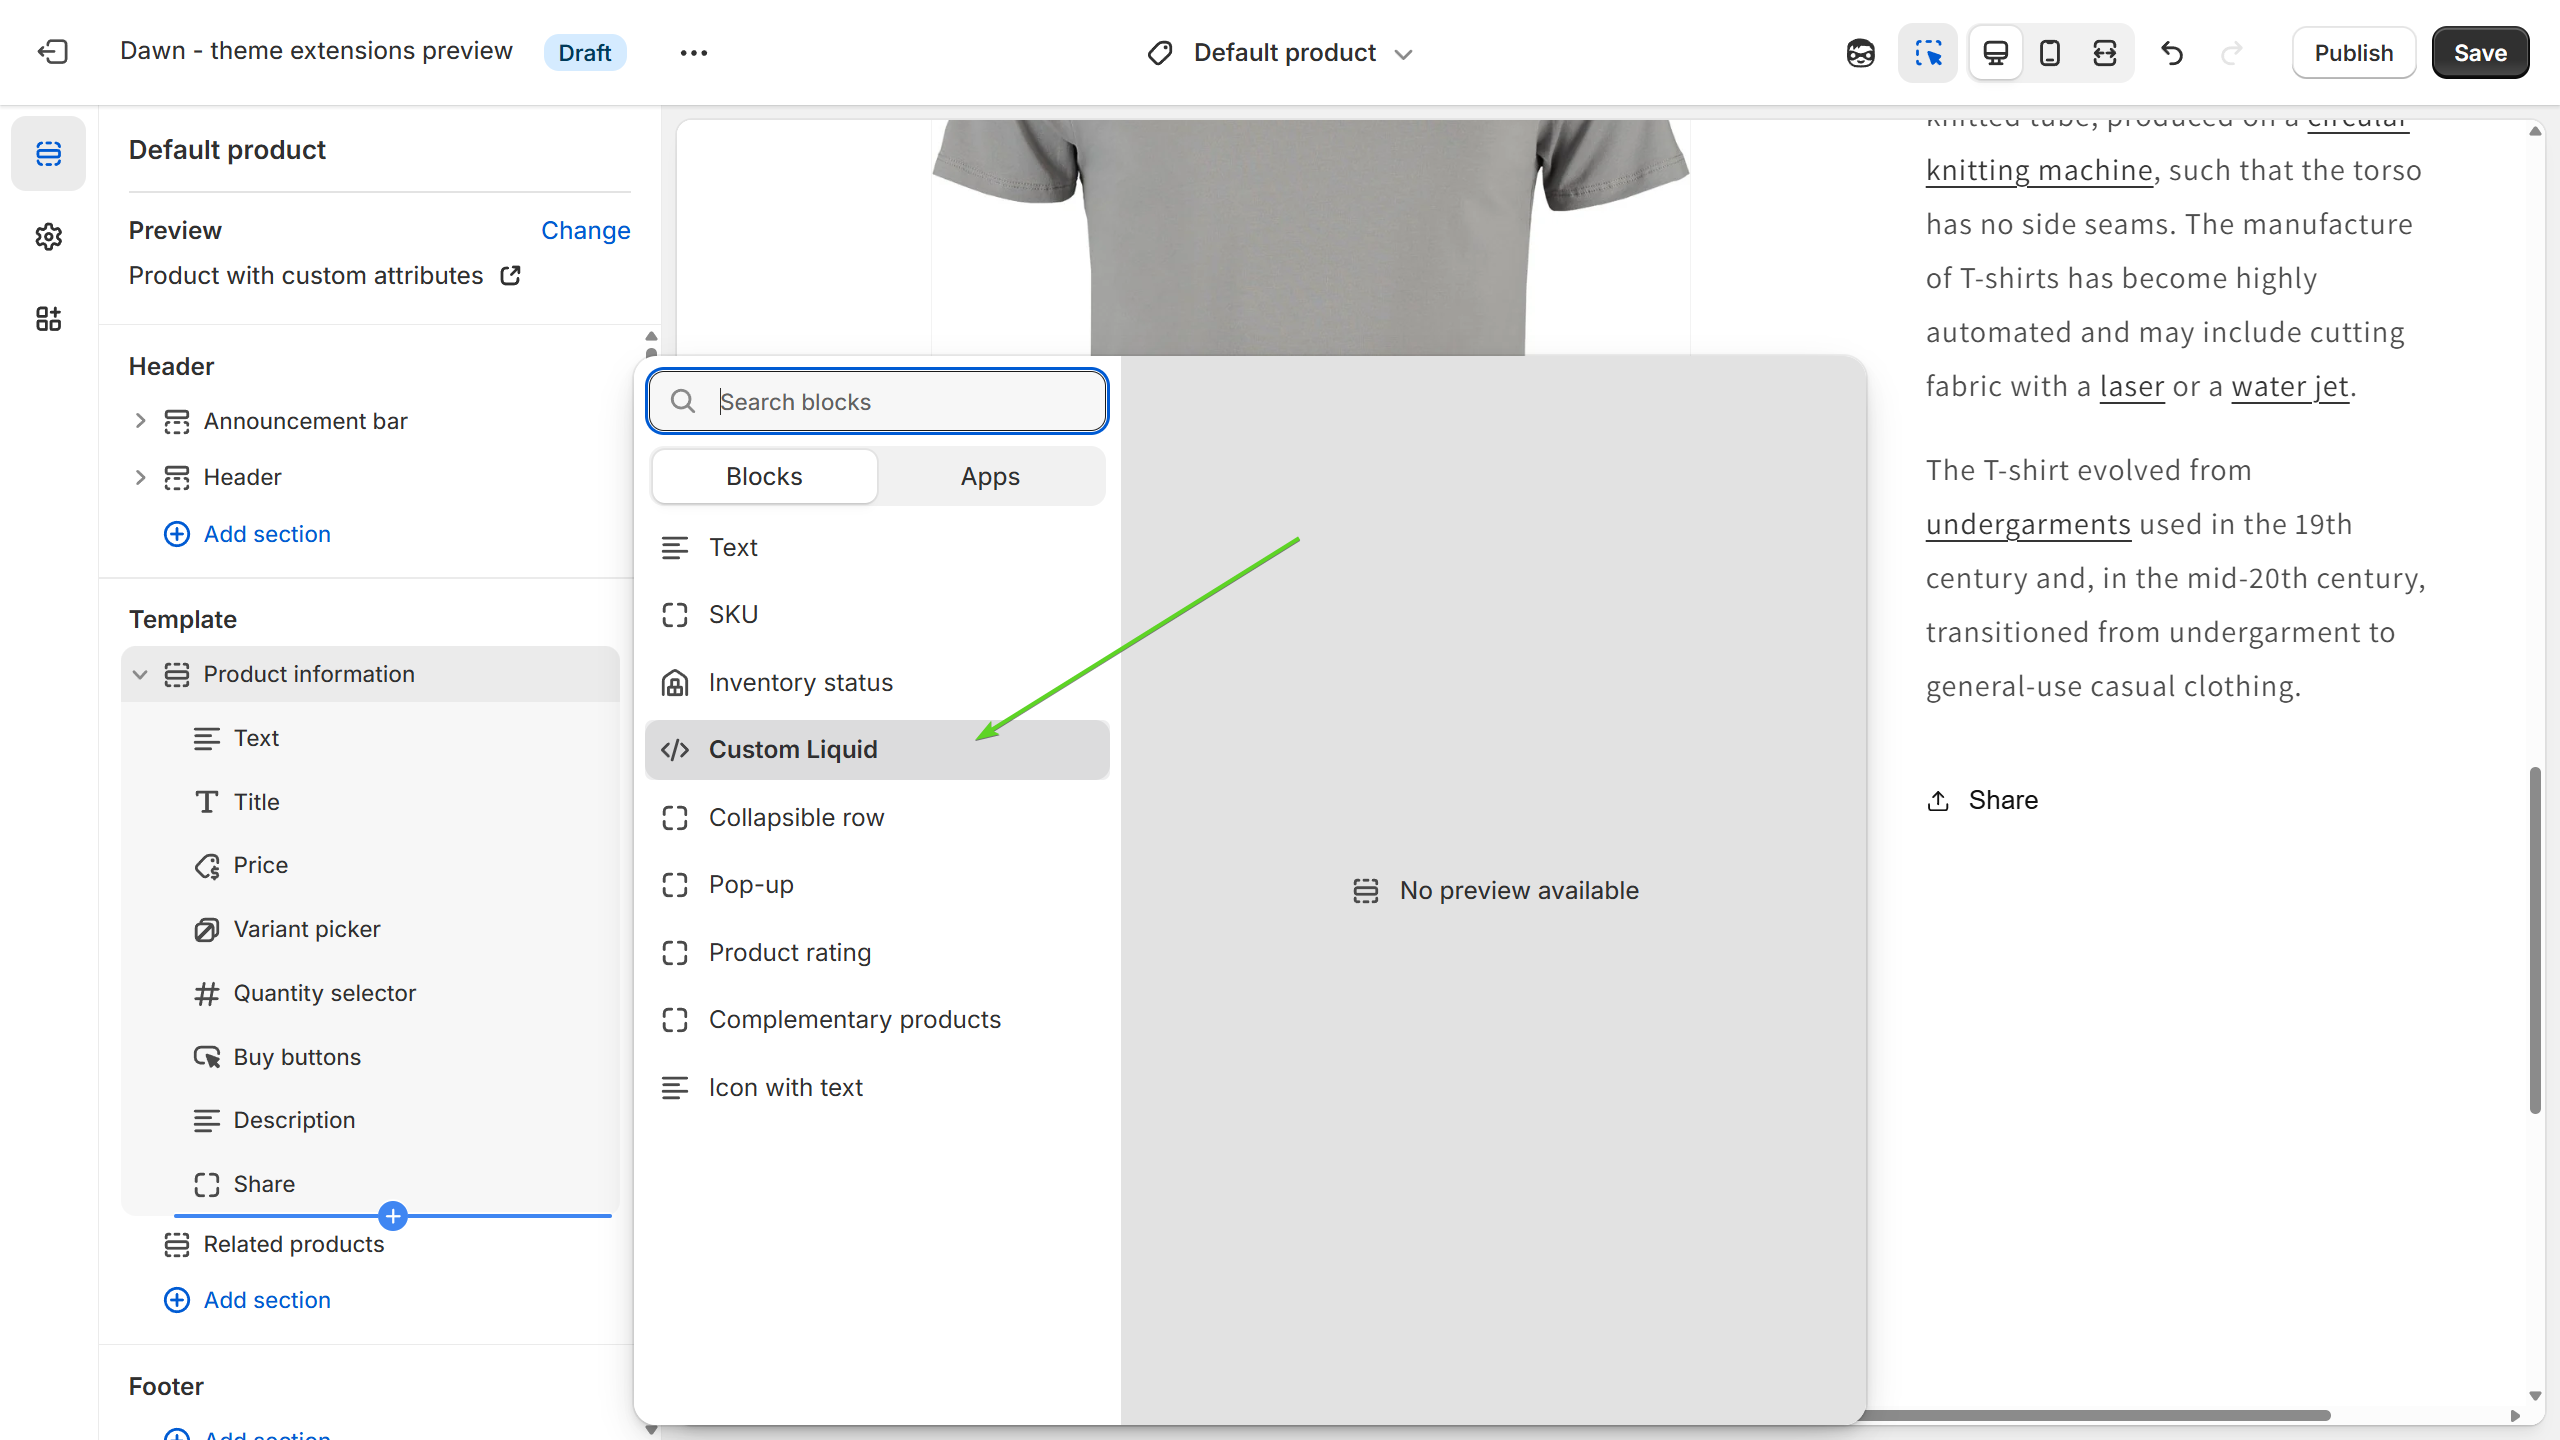The height and width of the screenshot is (1440, 2560).
Task: Click the Change preview link
Action: [585, 231]
